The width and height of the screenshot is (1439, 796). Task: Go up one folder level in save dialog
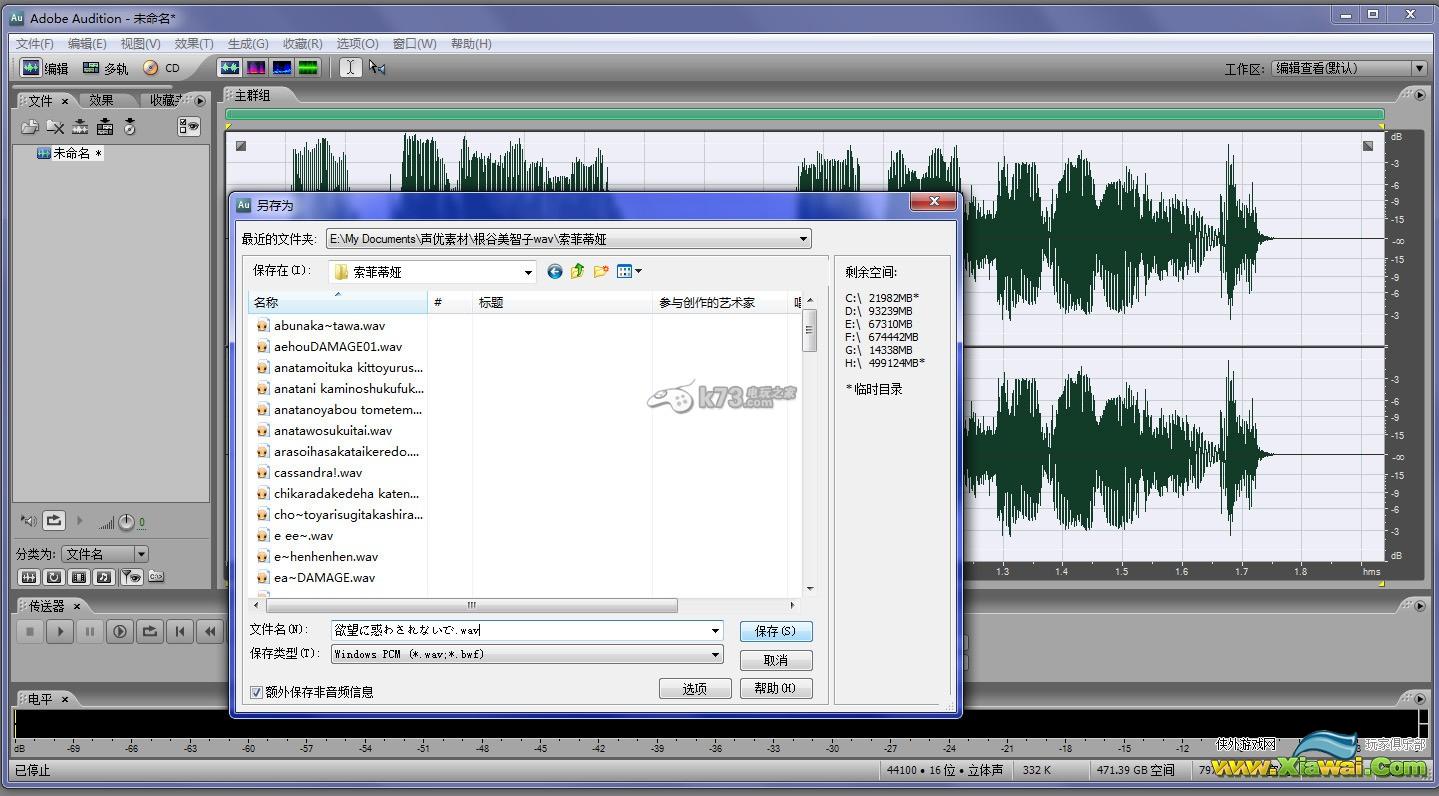point(578,272)
